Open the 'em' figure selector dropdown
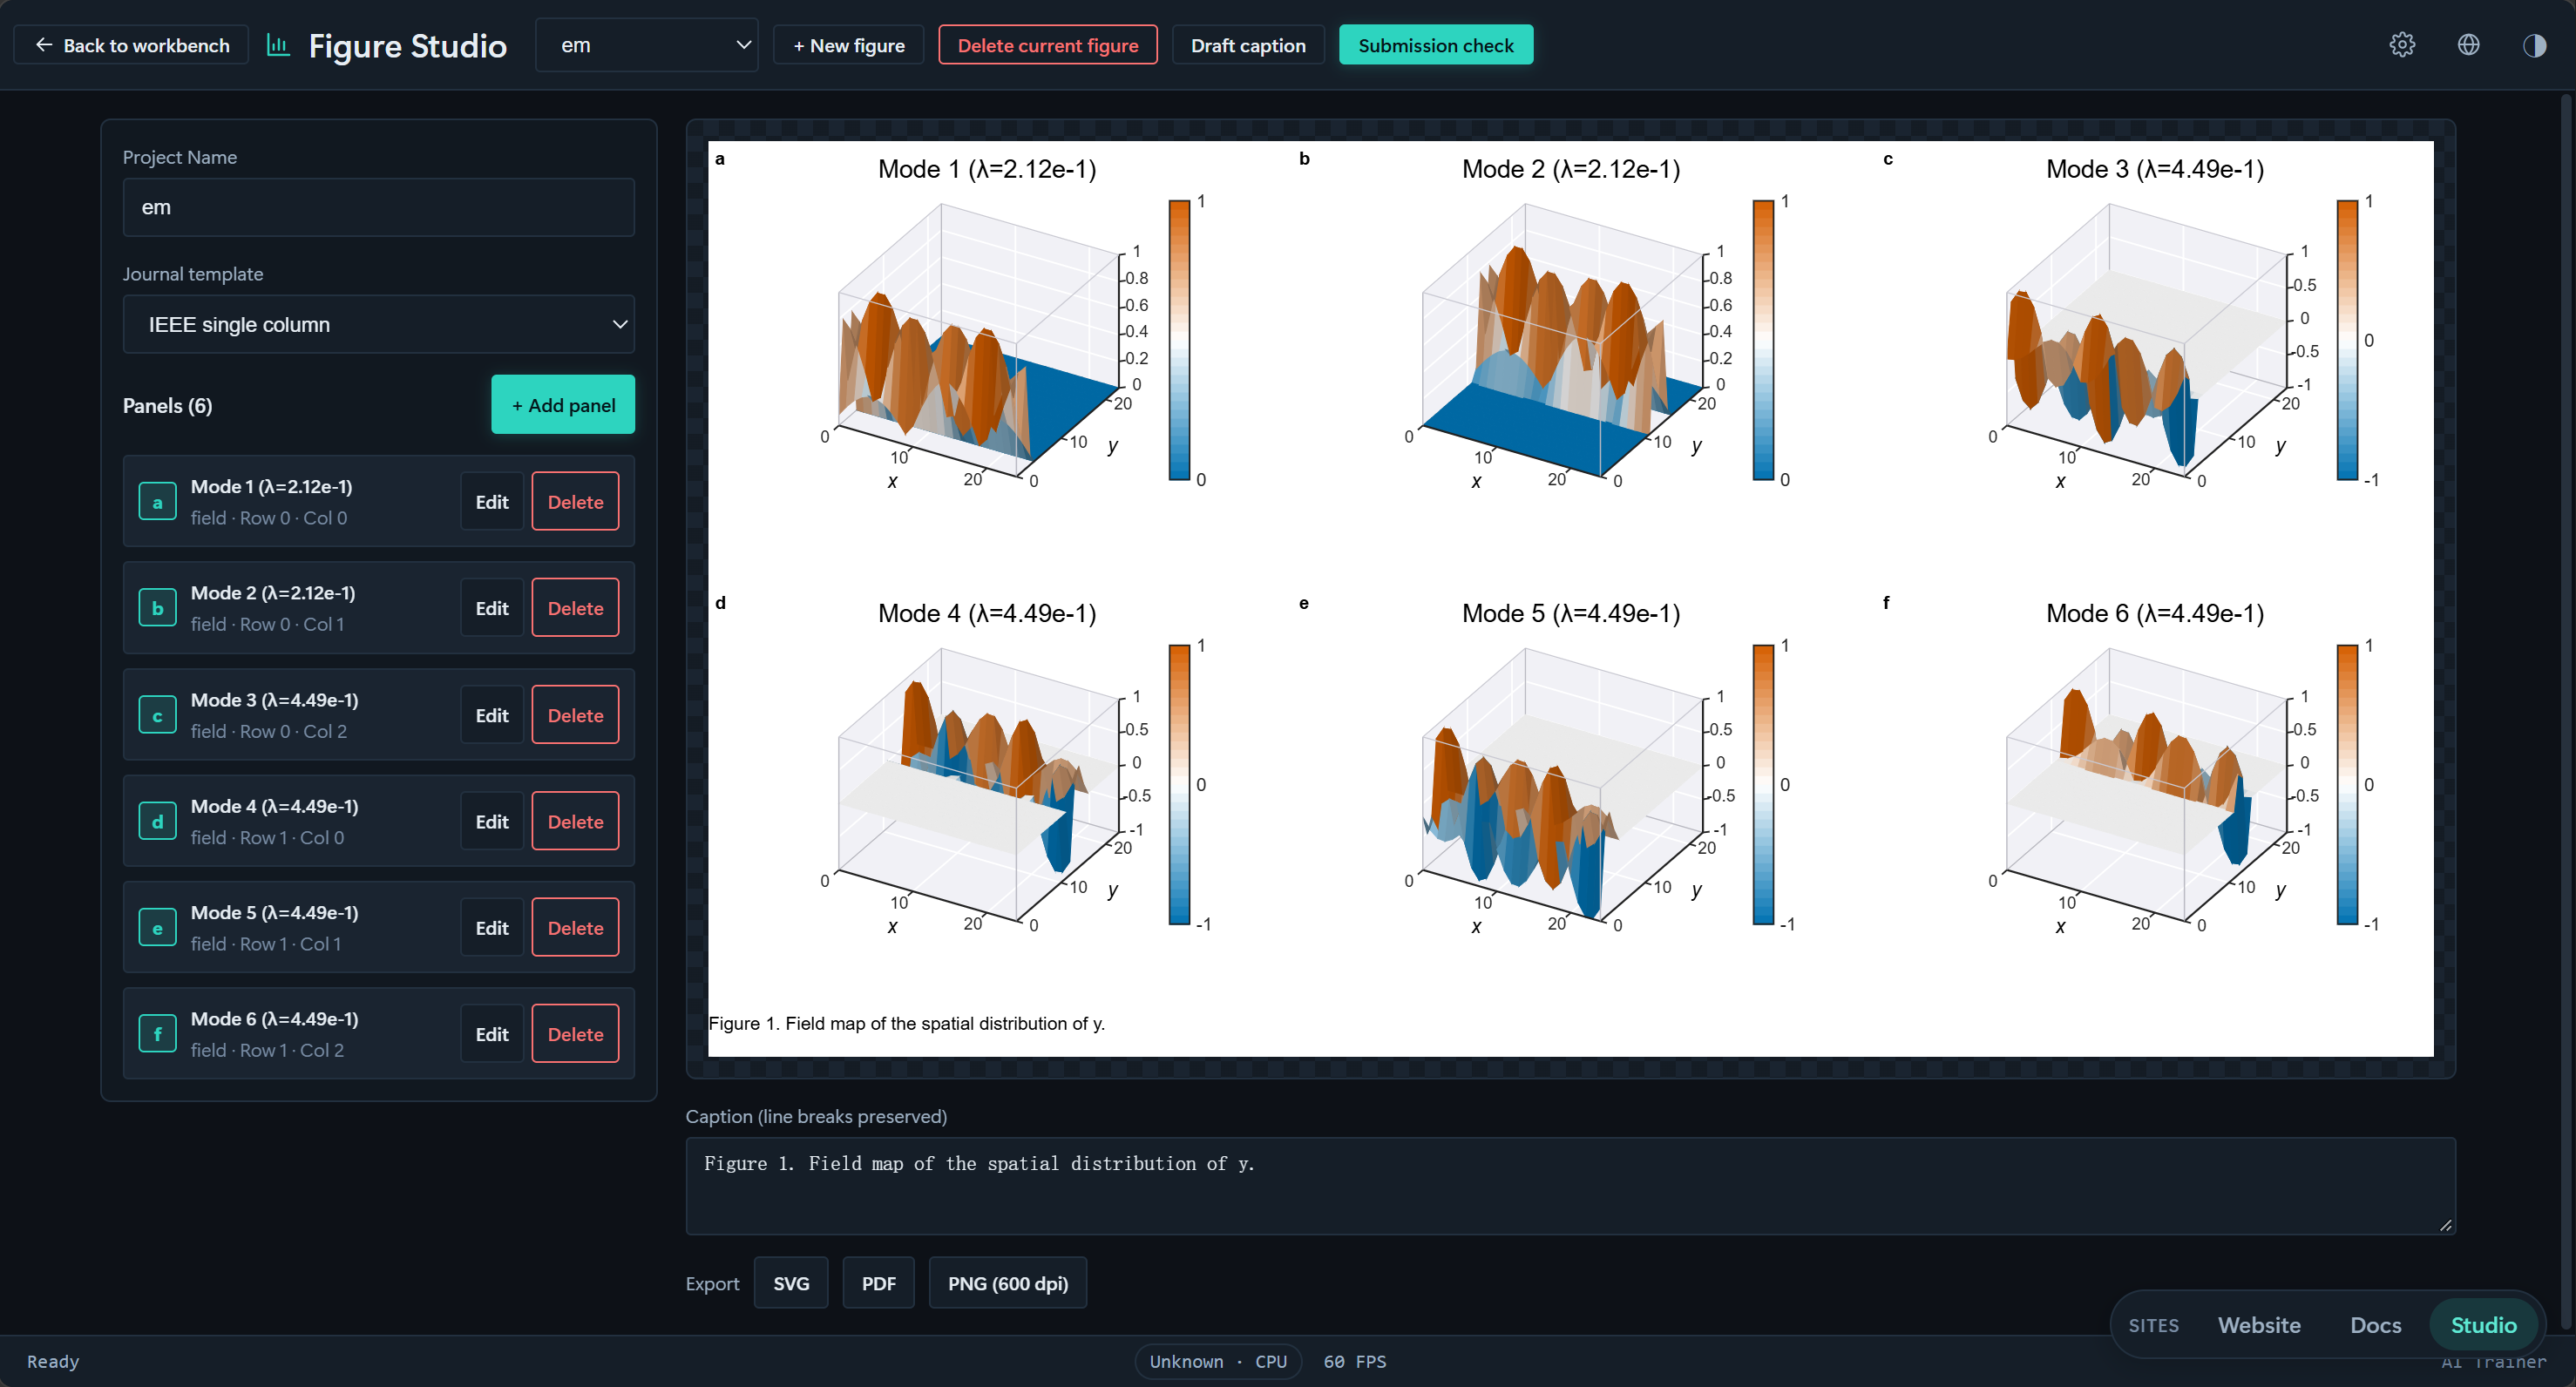The height and width of the screenshot is (1387, 2576). tap(646, 45)
